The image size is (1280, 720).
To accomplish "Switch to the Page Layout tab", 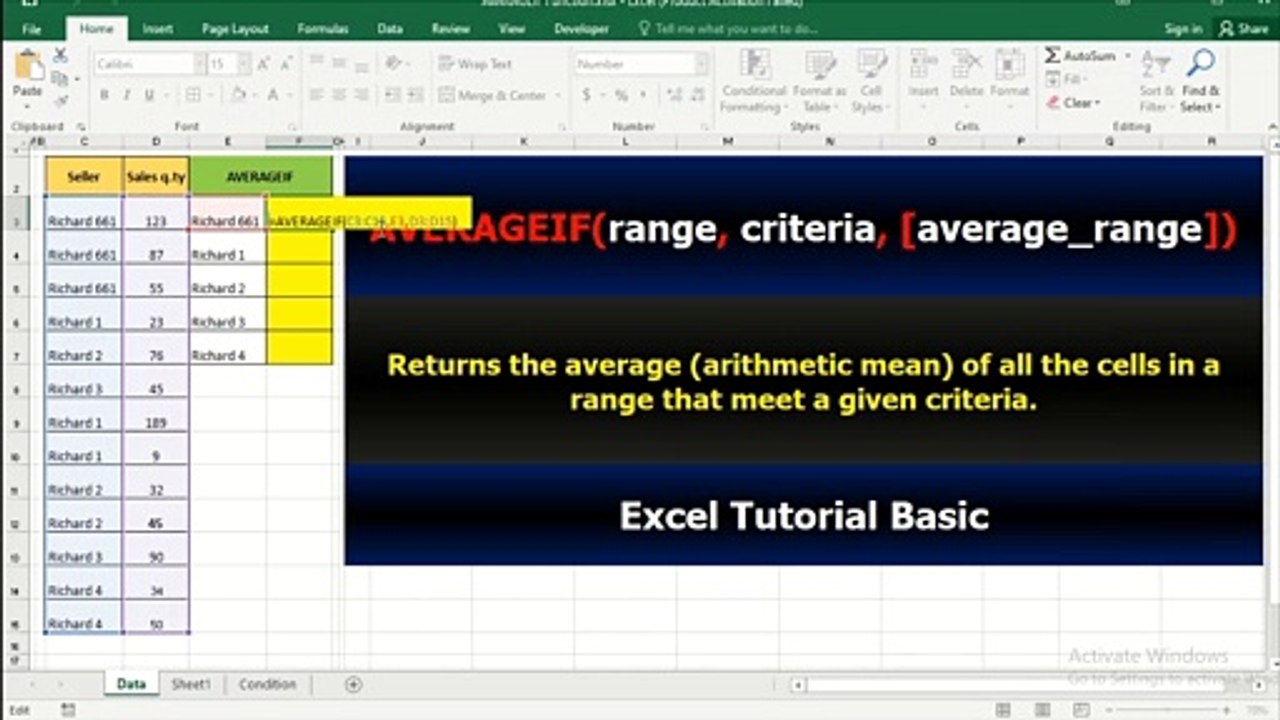I will tap(236, 29).
